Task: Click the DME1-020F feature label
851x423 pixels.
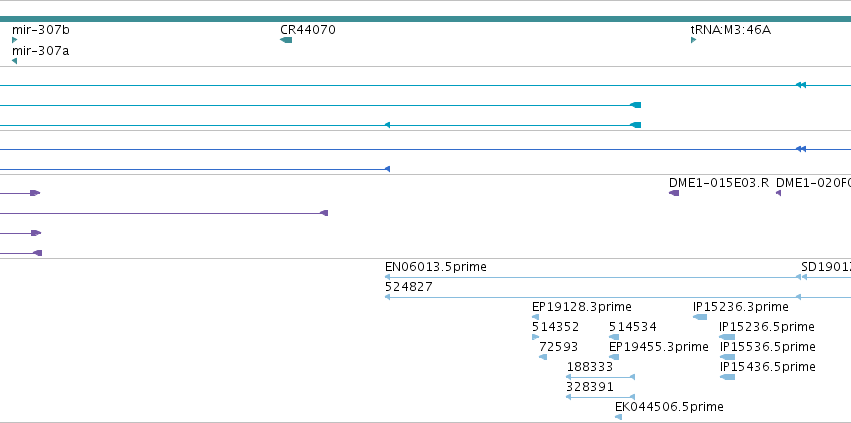Action: click(814, 183)
